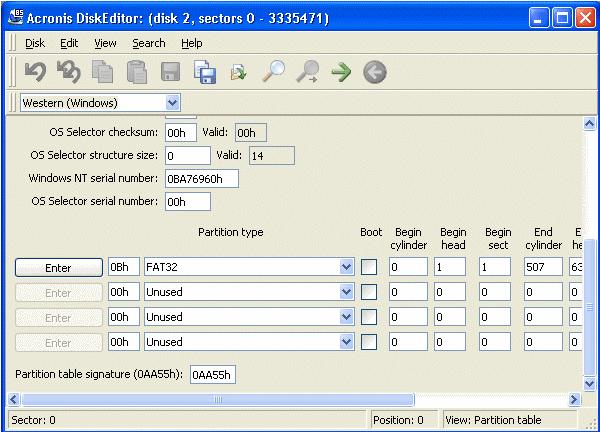
Task: Click OS Selector structure size field
Action: [188, 156]
